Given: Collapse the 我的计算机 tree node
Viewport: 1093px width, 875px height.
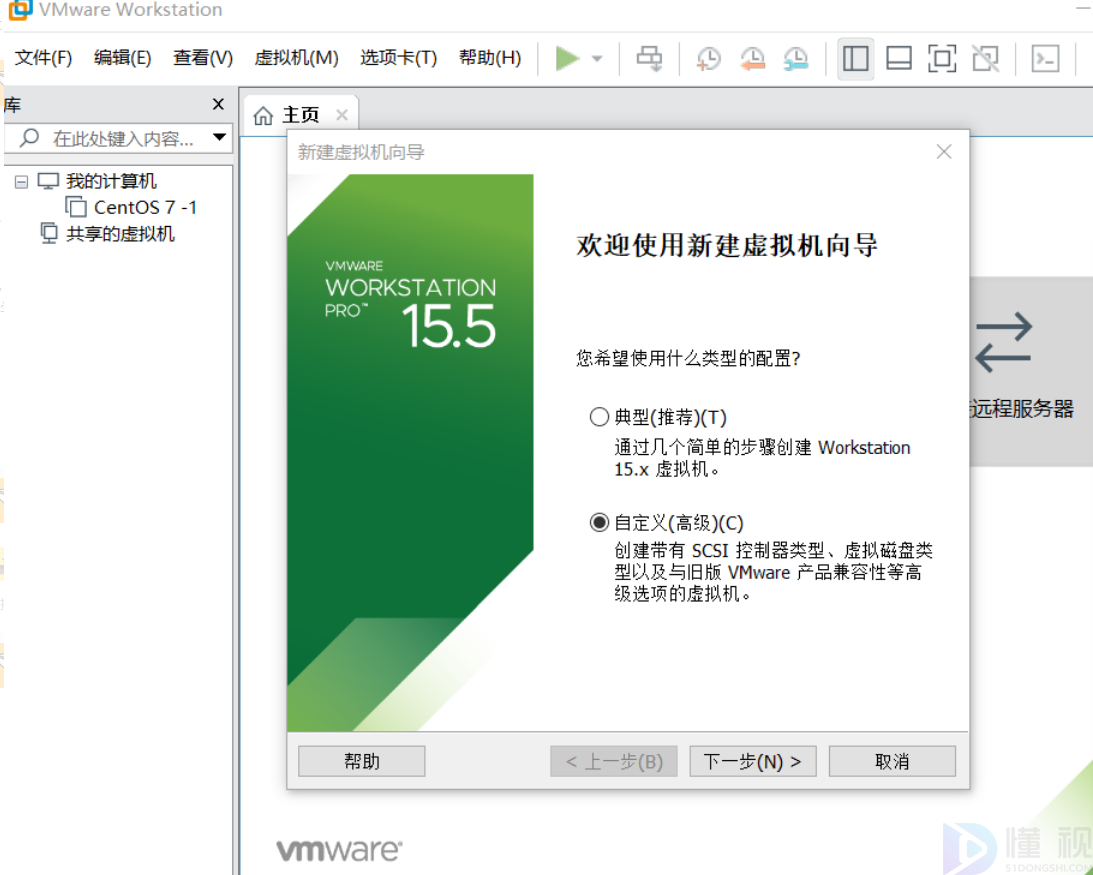Looking at the screenshot, I should (22, 182).
